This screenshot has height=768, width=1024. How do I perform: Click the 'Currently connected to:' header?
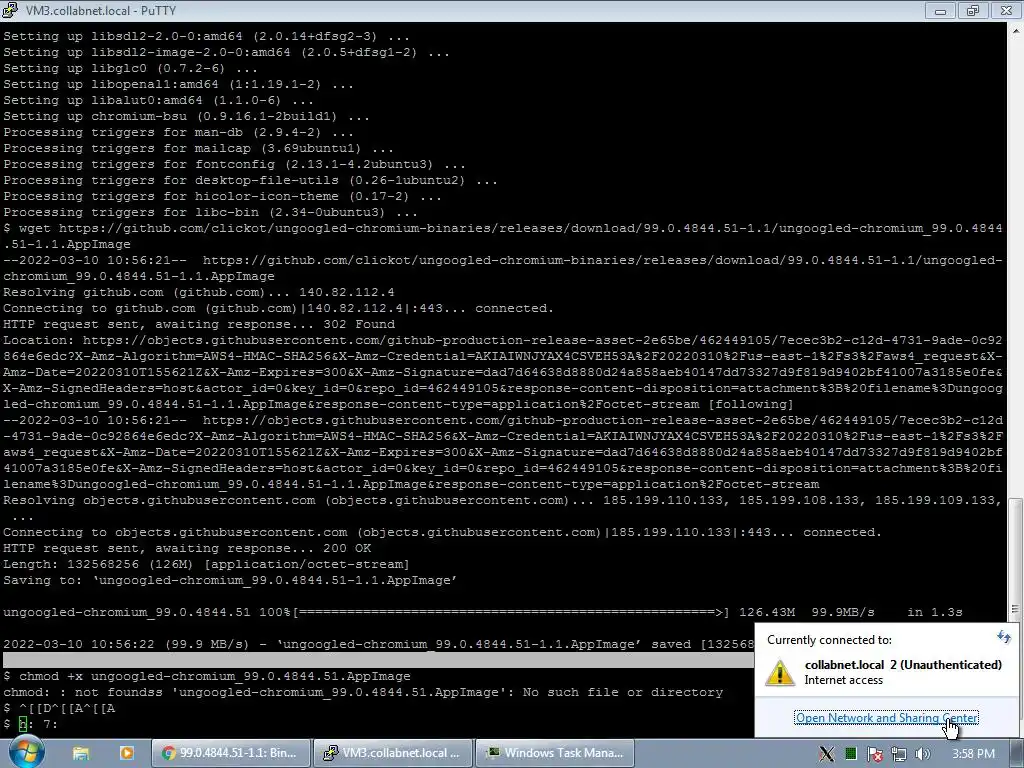(829, 640)
